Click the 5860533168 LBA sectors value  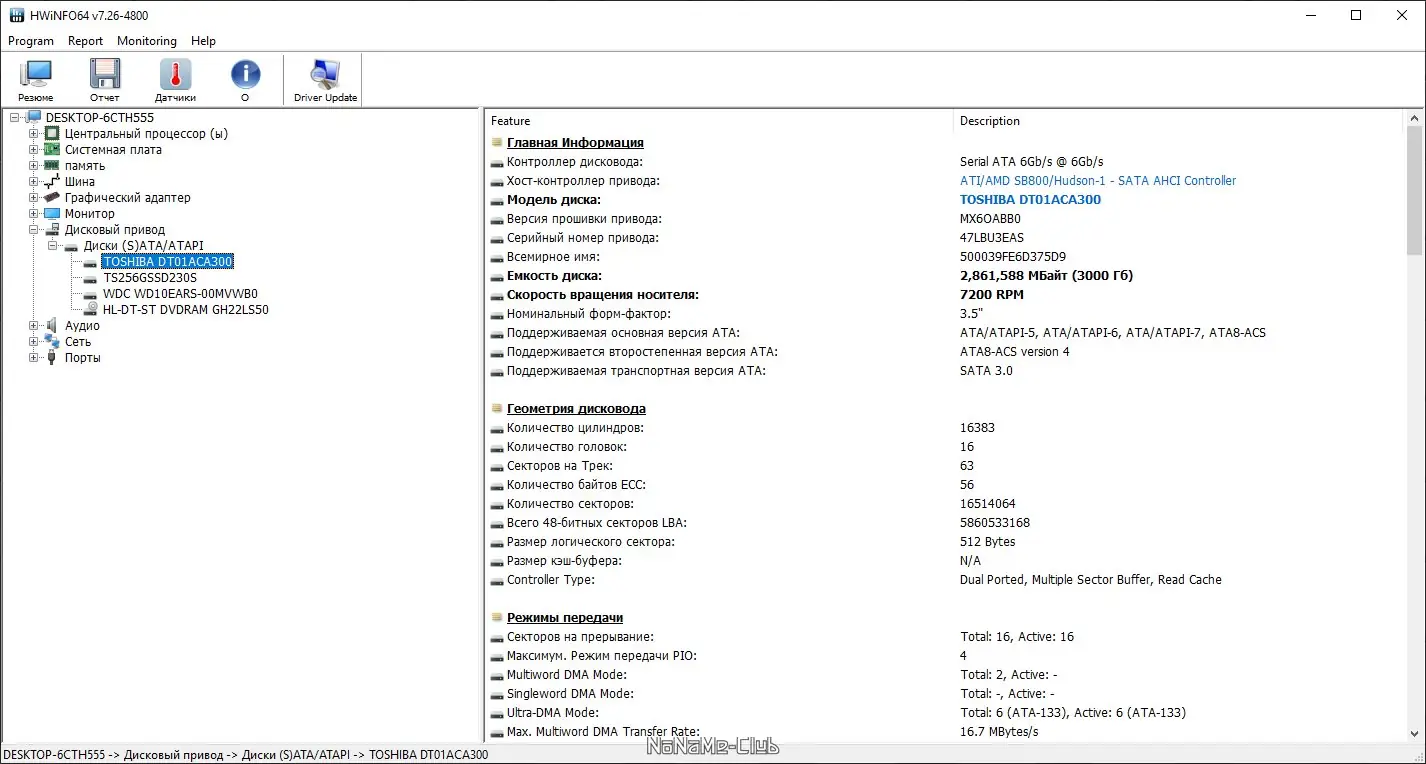point(995,523)
